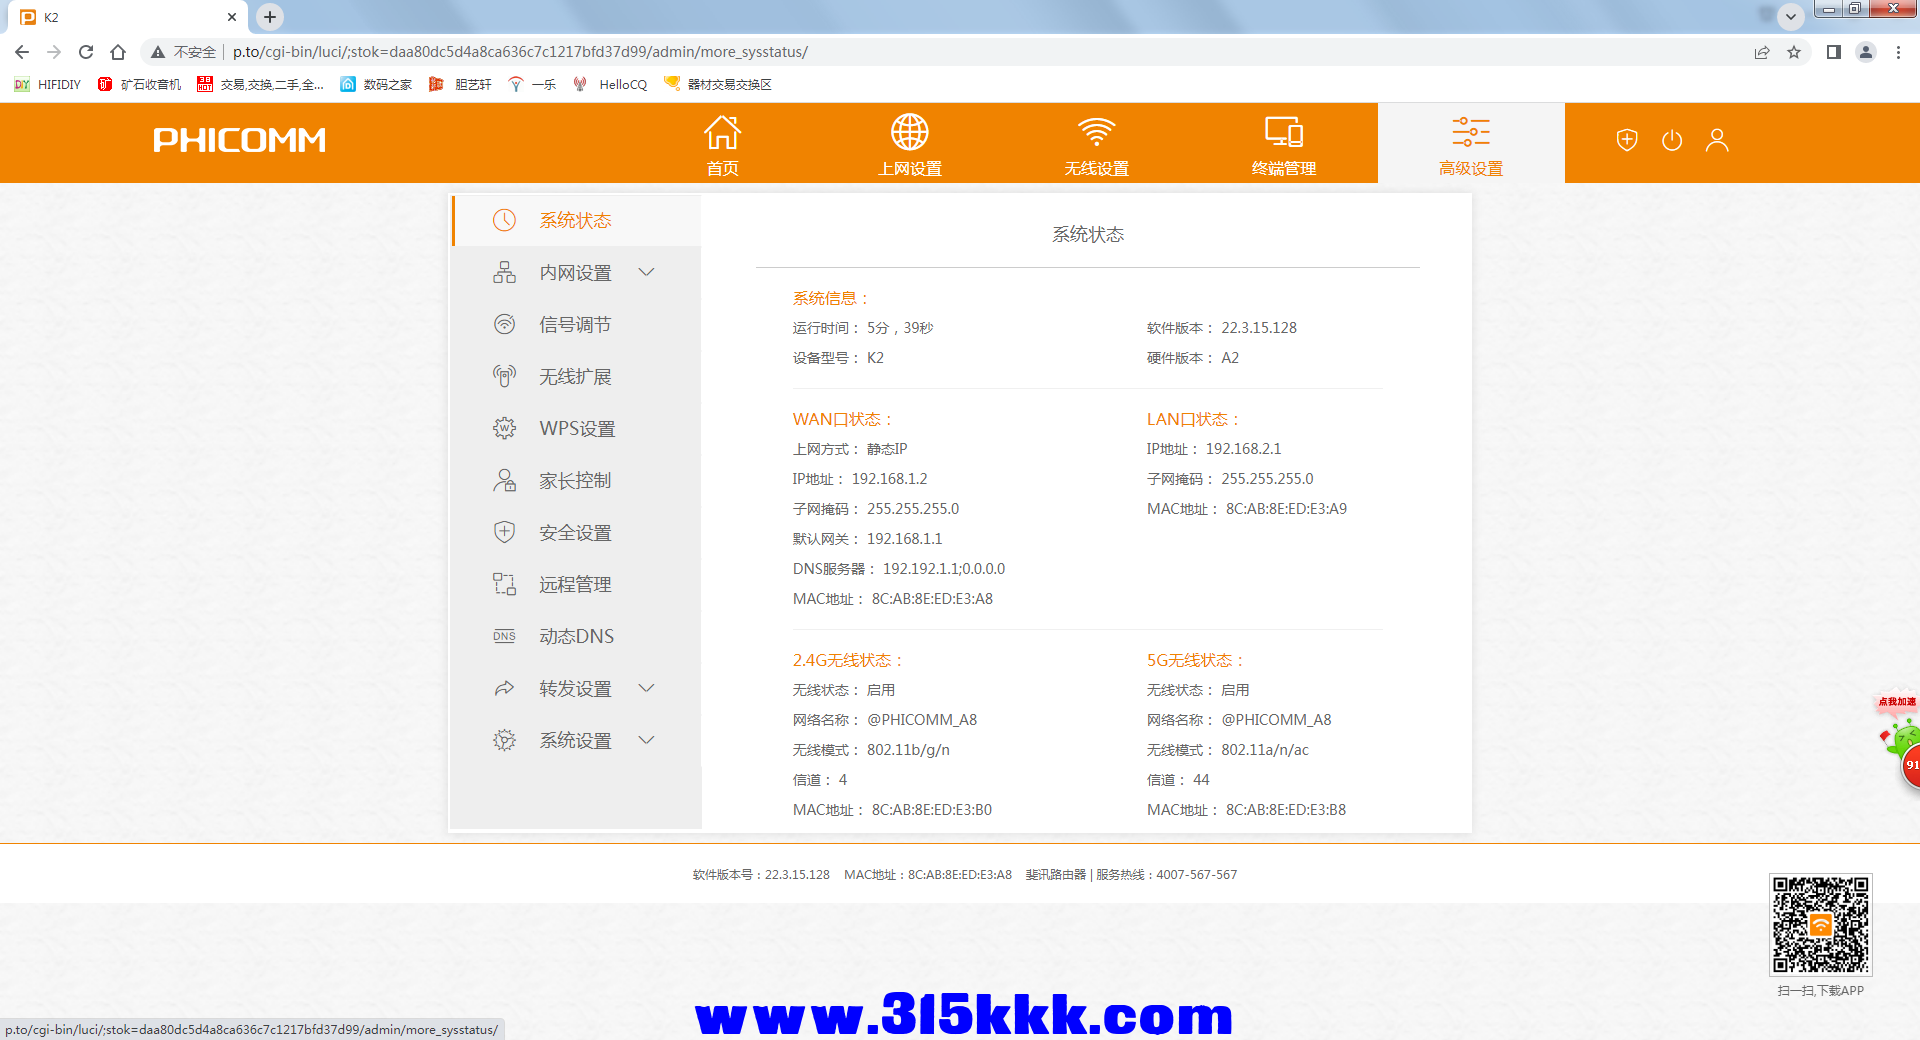This screenshot has height=1040, width=1920.
Task: Click the 2.4G wireless mode 802.11b/g/n
Action: pyautogui.click(x=908, y=750)
